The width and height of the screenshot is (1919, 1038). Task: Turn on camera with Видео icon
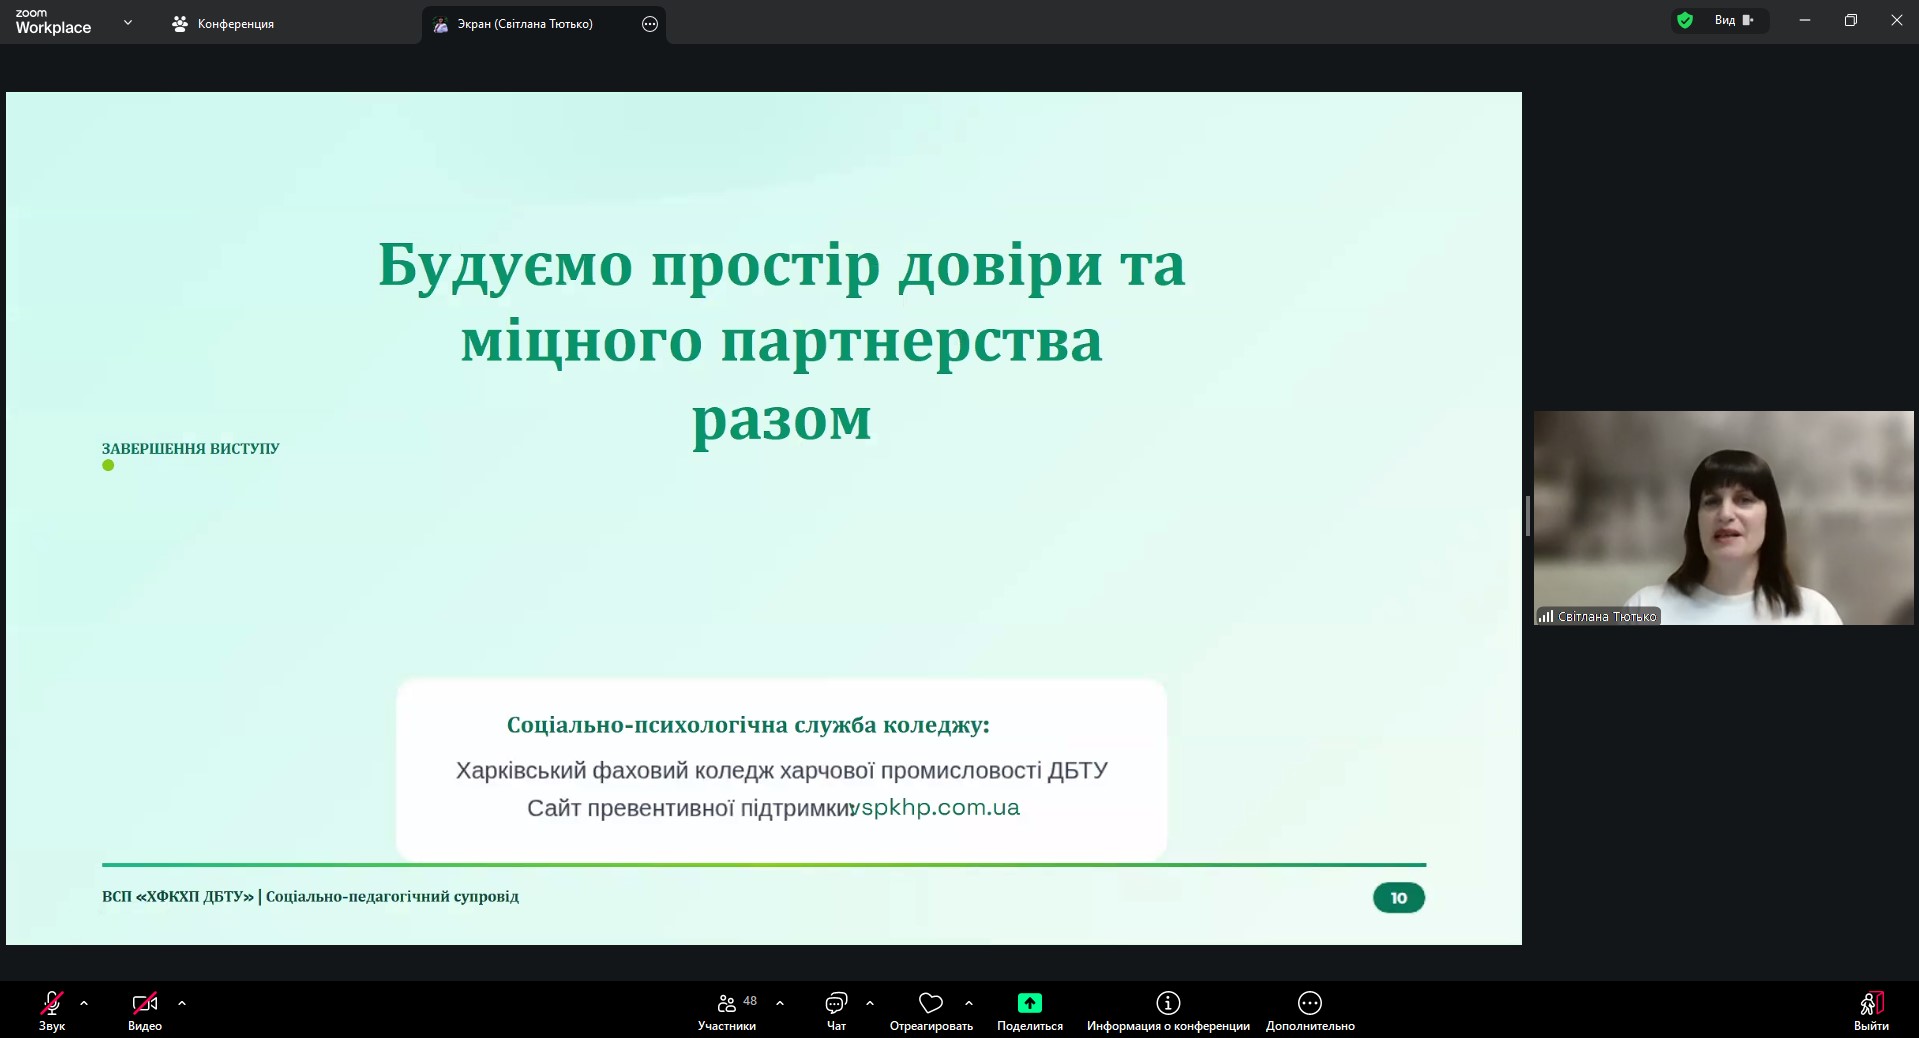(145, 1003)
